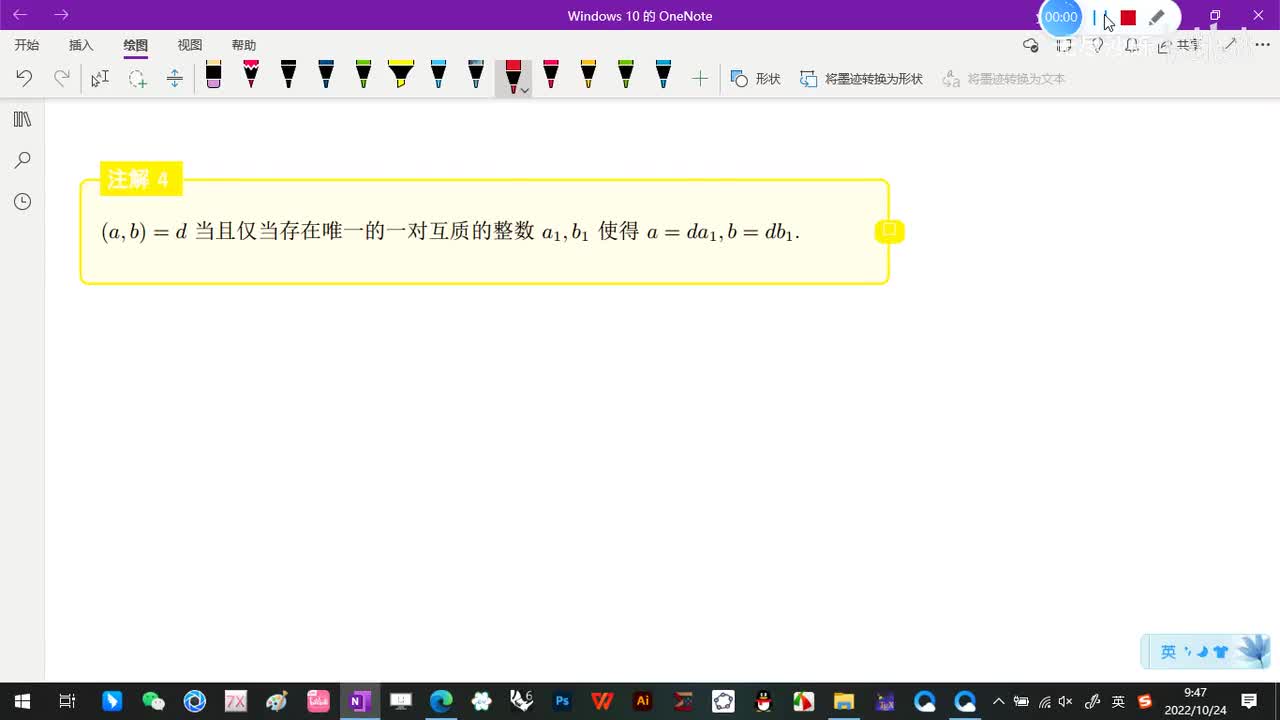
Task: Open Photoshop from the taskbar
Action: tap(562, 701)
